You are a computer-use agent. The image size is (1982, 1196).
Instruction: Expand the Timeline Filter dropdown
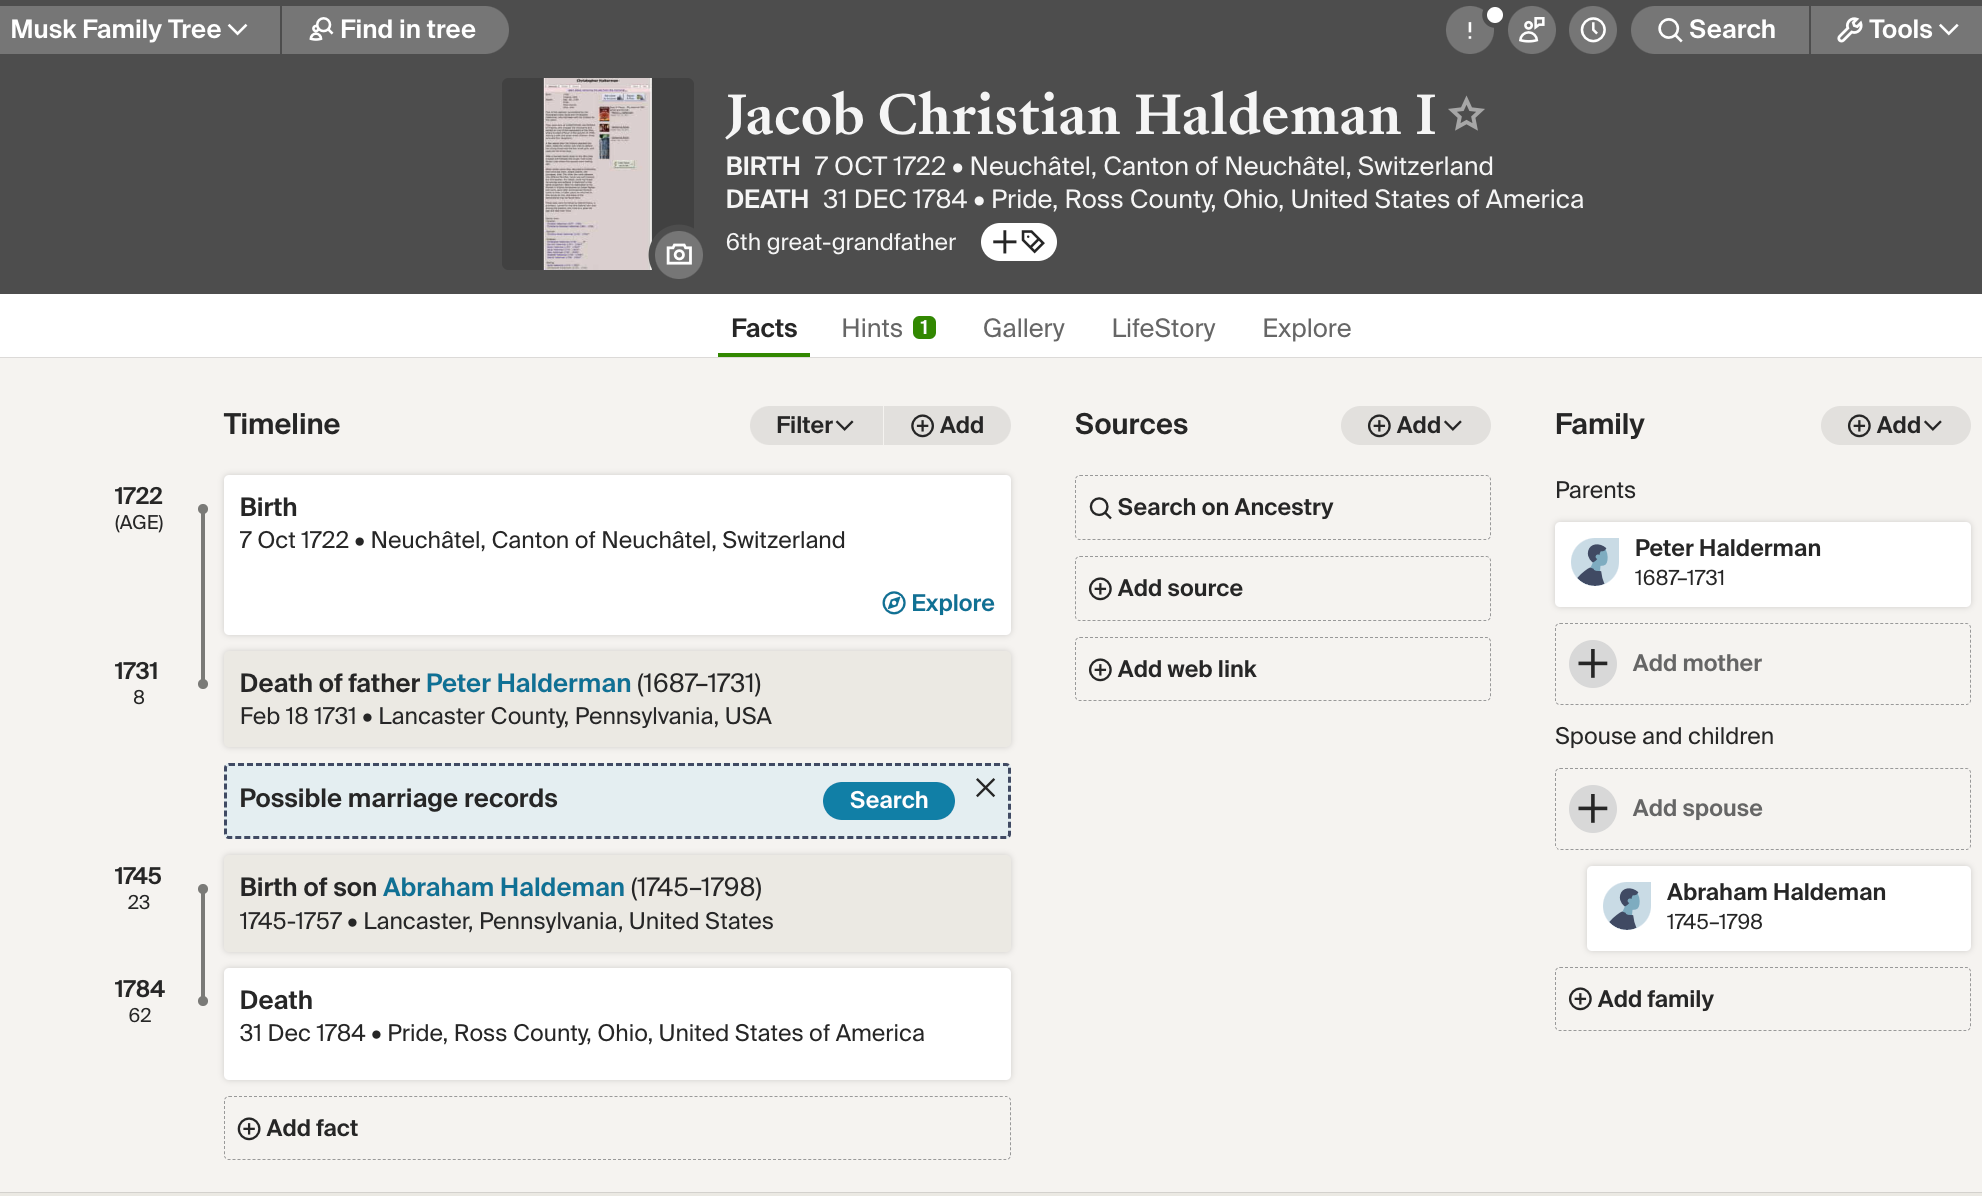(815, 425)
